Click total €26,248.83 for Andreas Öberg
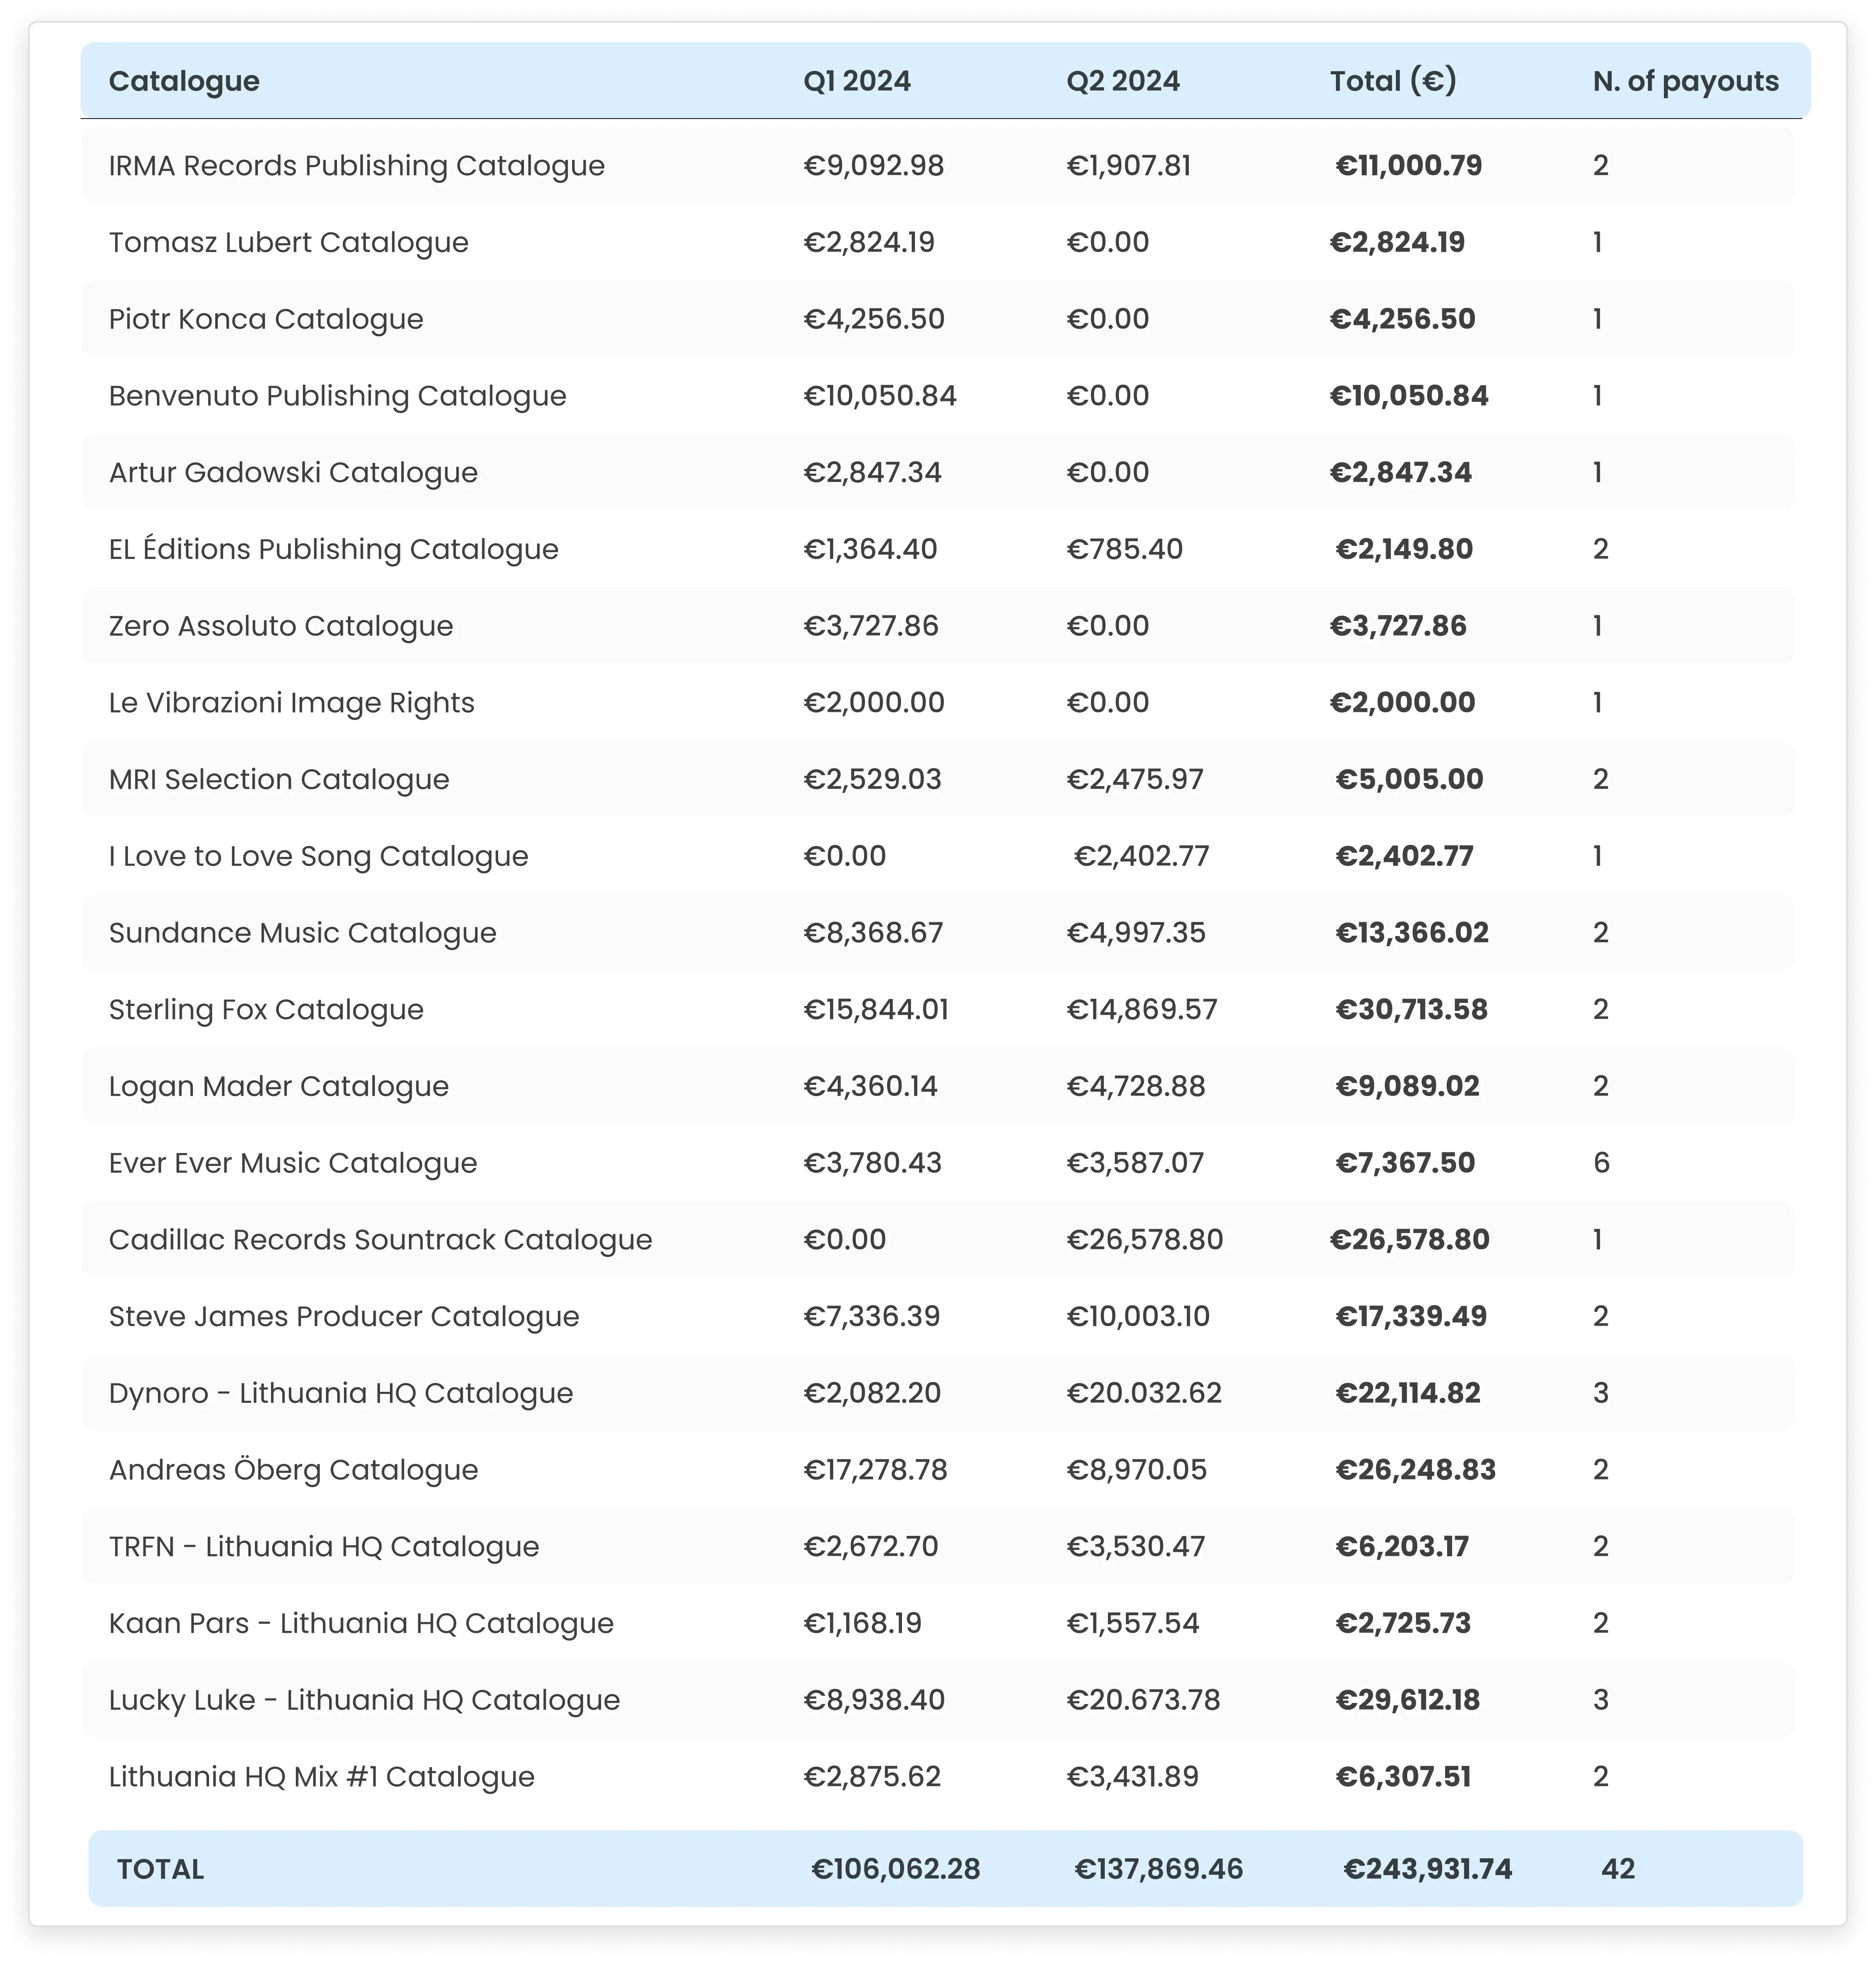The width and height of the screenshot is (1876, 1962). point(1416,1470)
